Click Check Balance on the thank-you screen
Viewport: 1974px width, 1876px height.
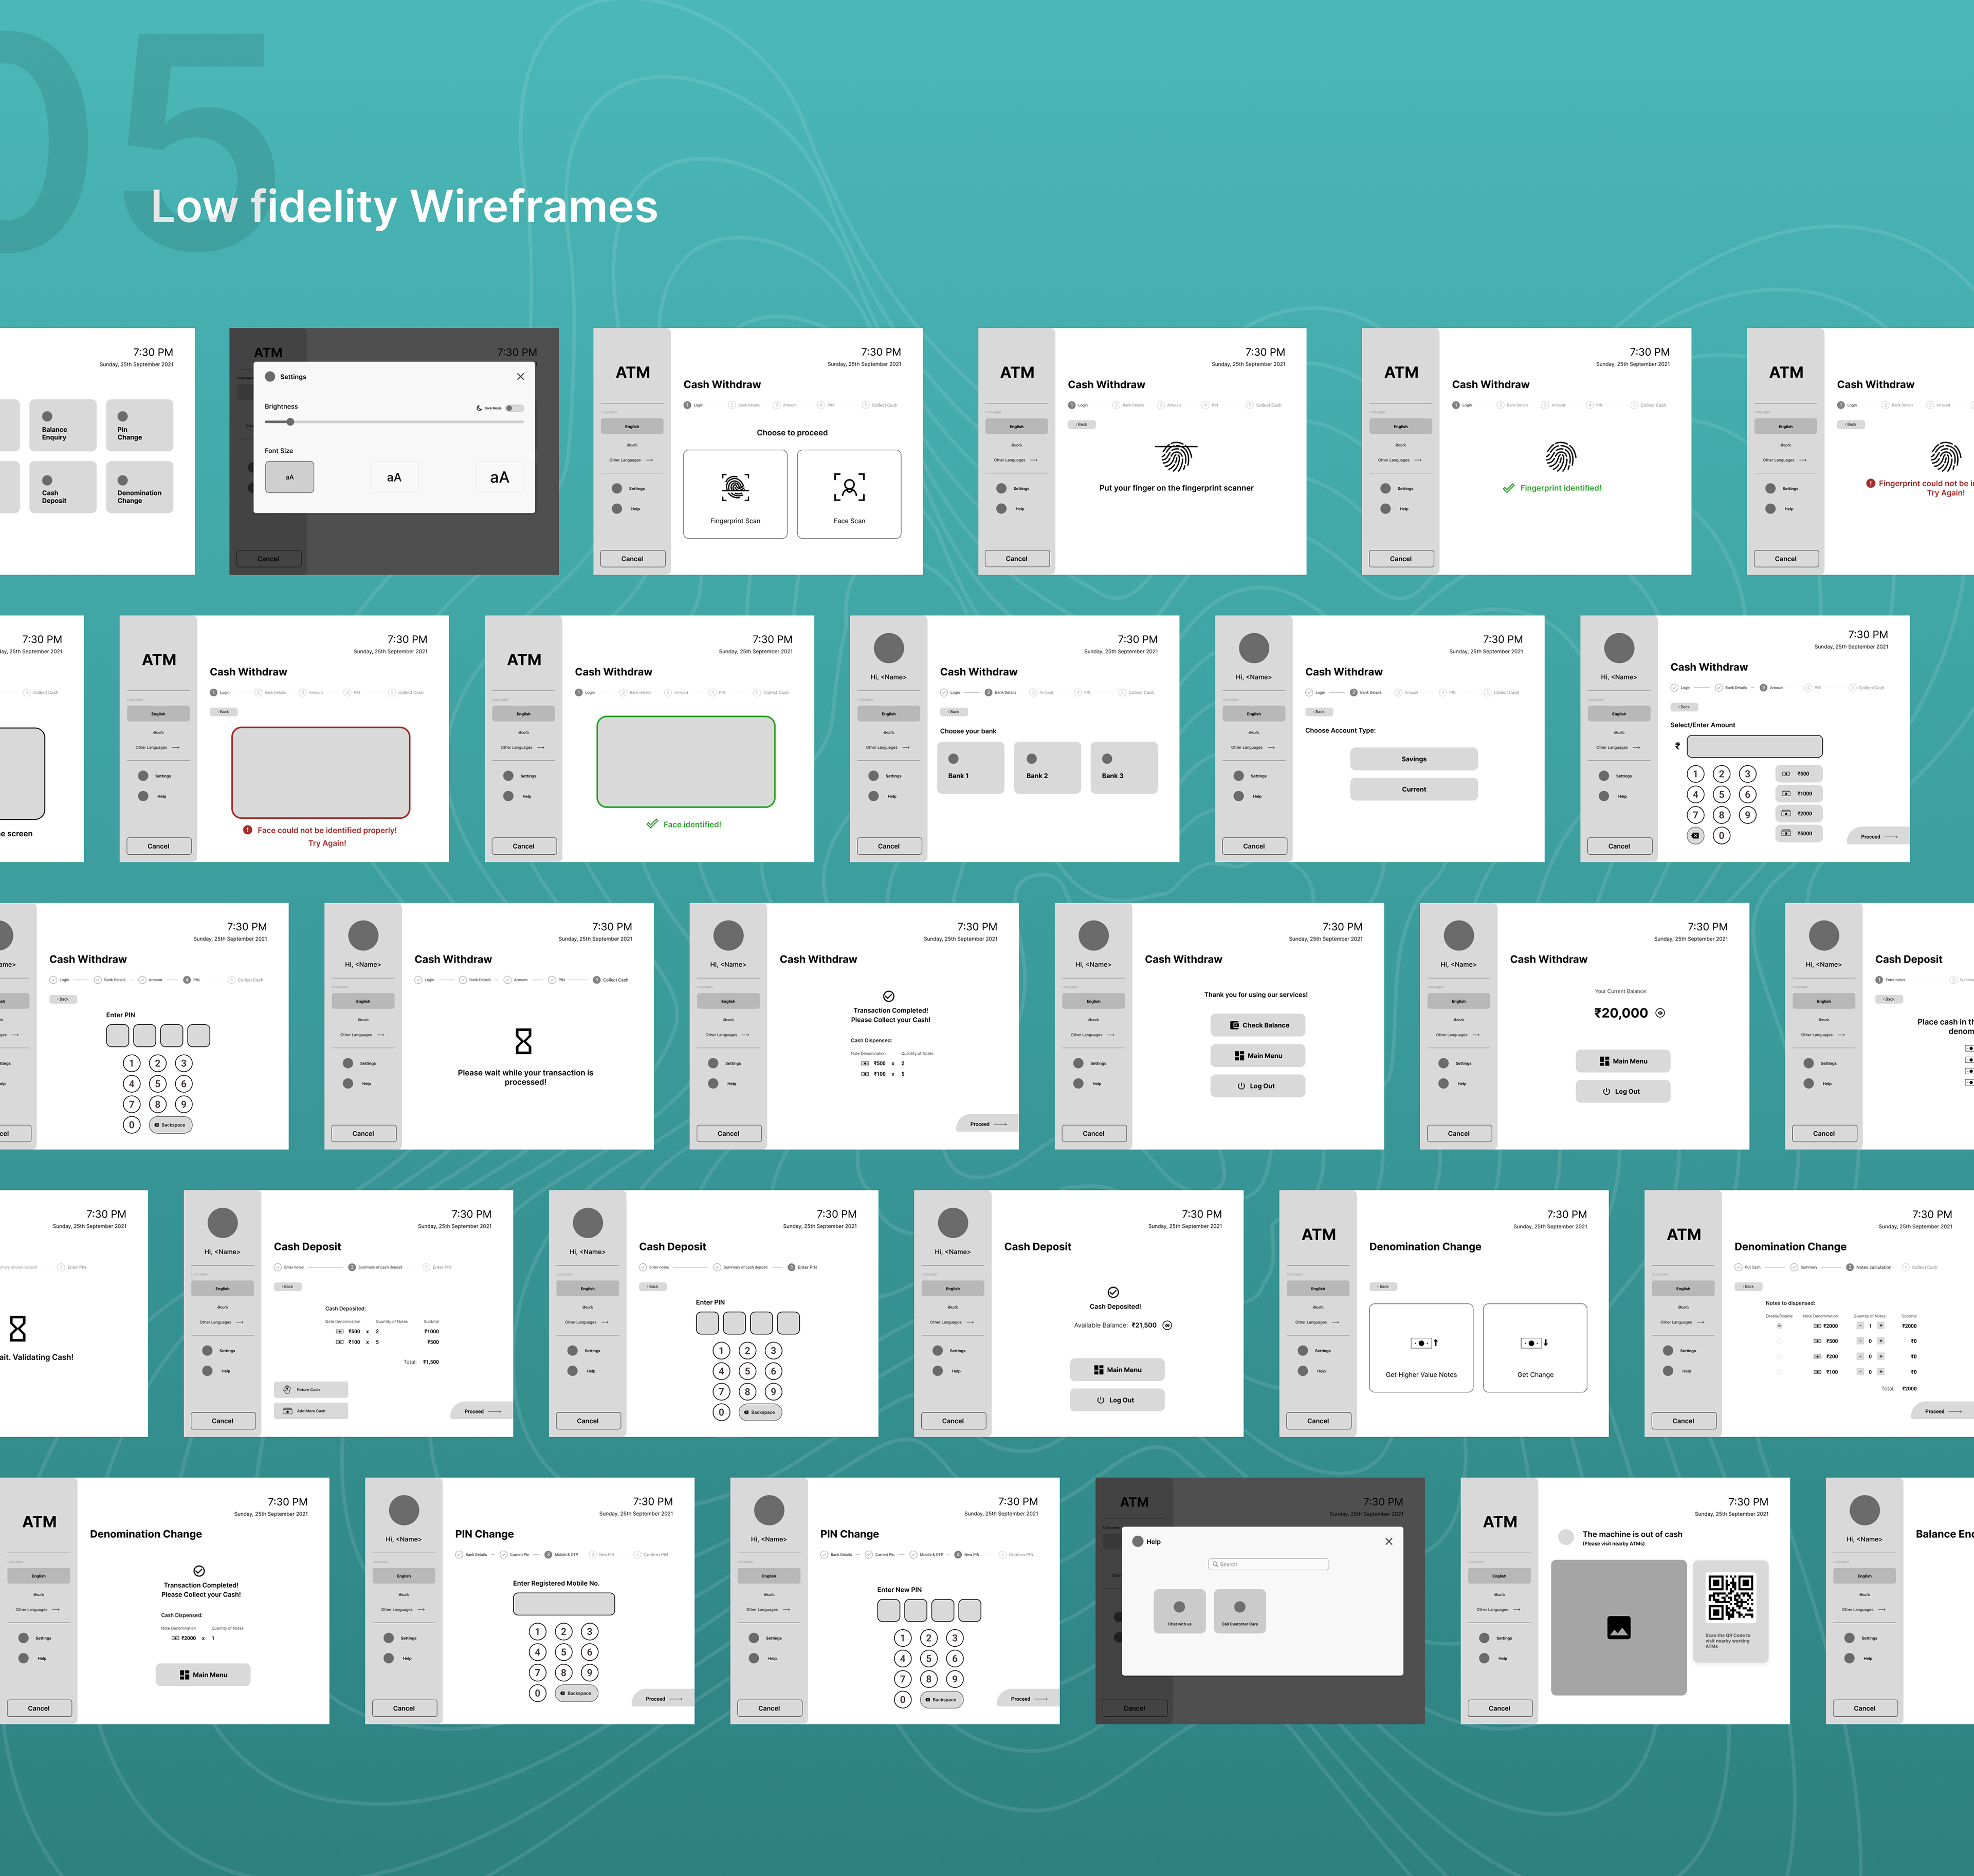[1258, 1025]
